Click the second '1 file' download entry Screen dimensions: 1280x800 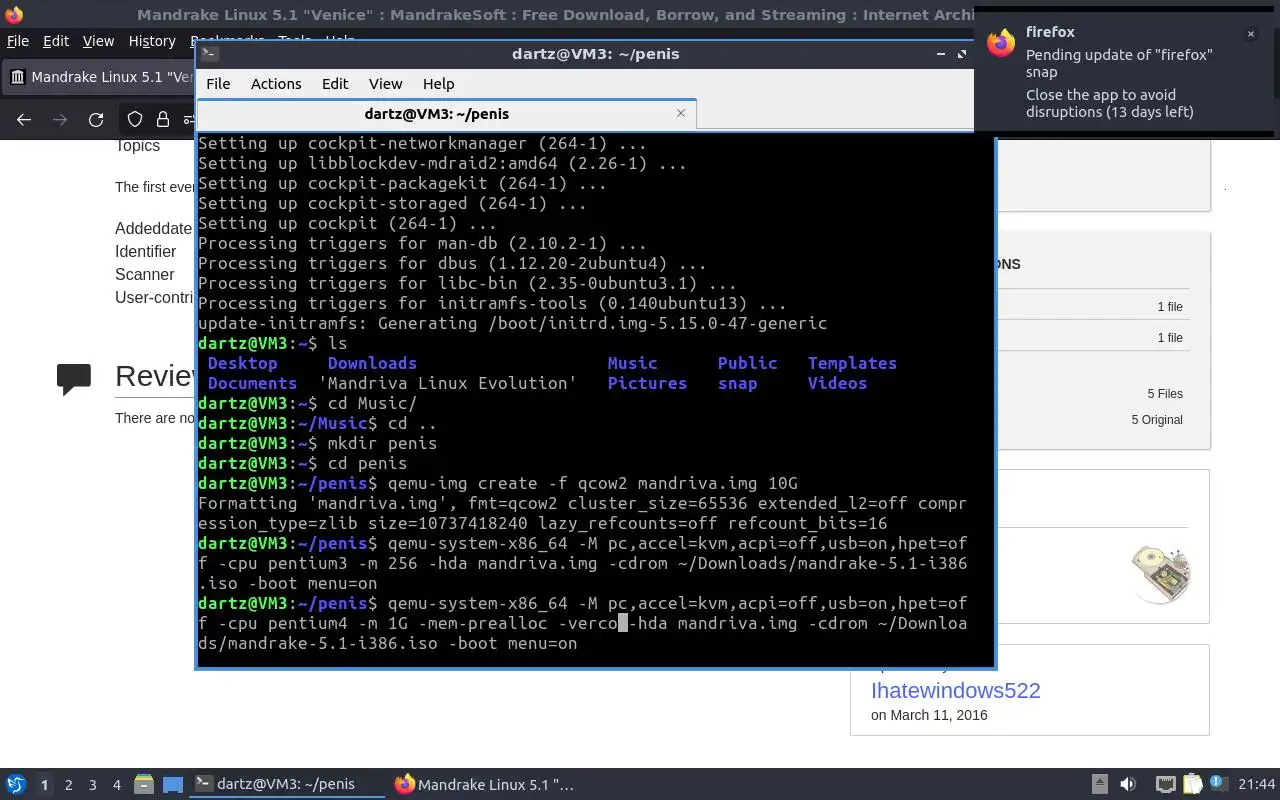pos(1170,338)
